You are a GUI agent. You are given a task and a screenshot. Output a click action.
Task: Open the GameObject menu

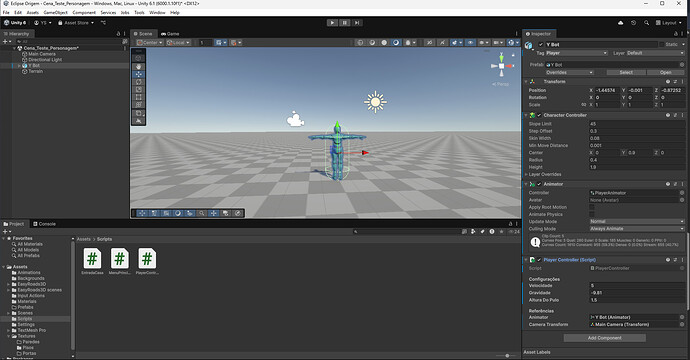point(55,12)
